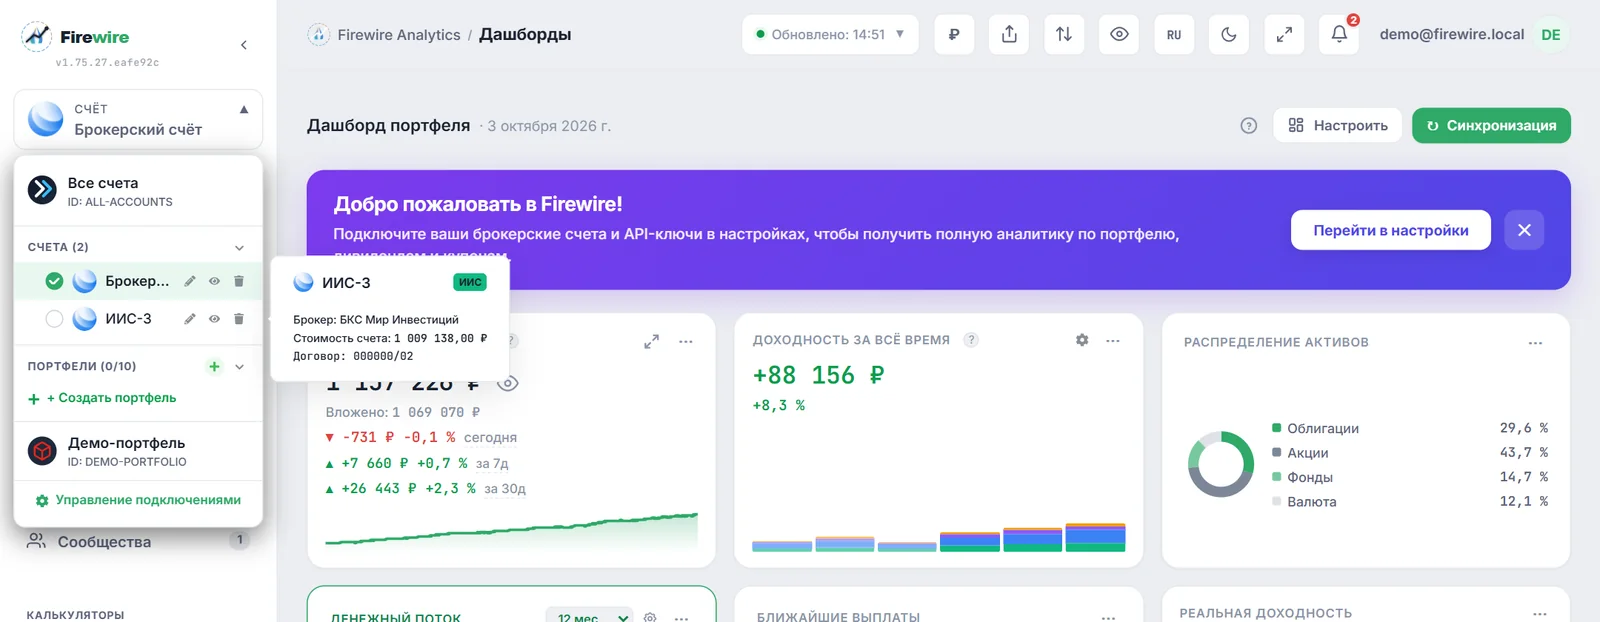Open 'Управление подключениями' link
This screenshot has height=622, width=1600.
pyautogui.click(x=138, y=500)
